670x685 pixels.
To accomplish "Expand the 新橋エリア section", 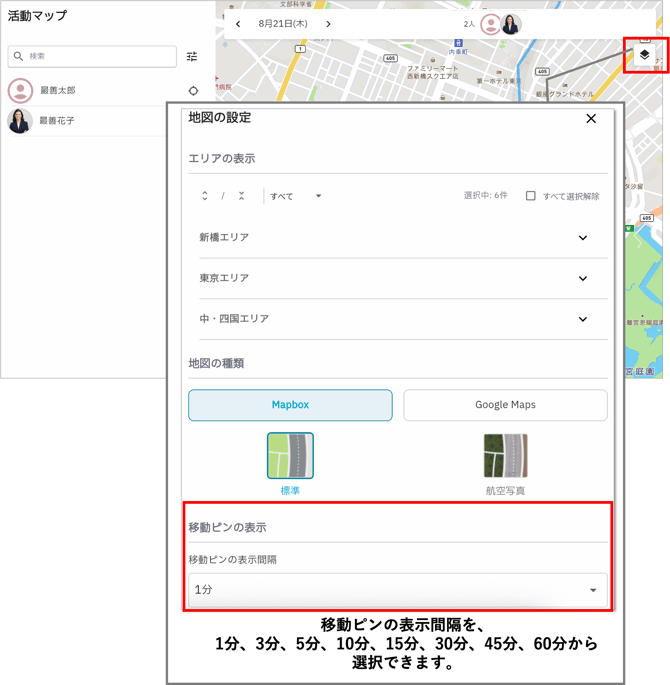I will tap(583, 238).
